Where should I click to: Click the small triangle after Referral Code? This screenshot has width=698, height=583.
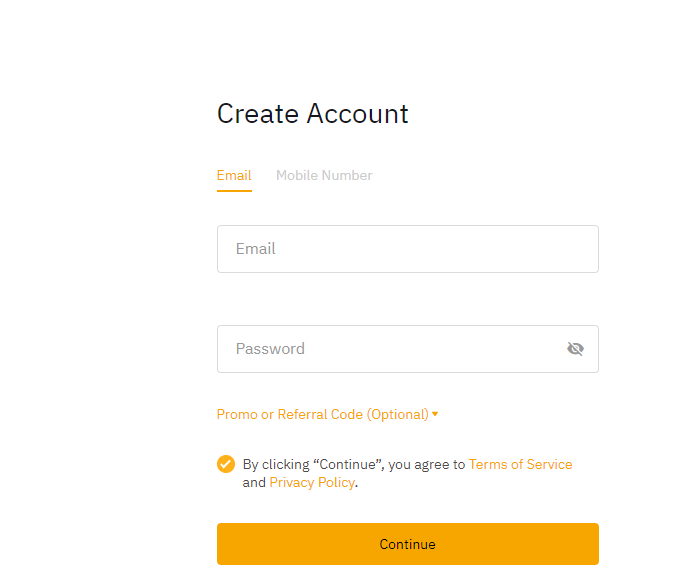coord(435,414)
